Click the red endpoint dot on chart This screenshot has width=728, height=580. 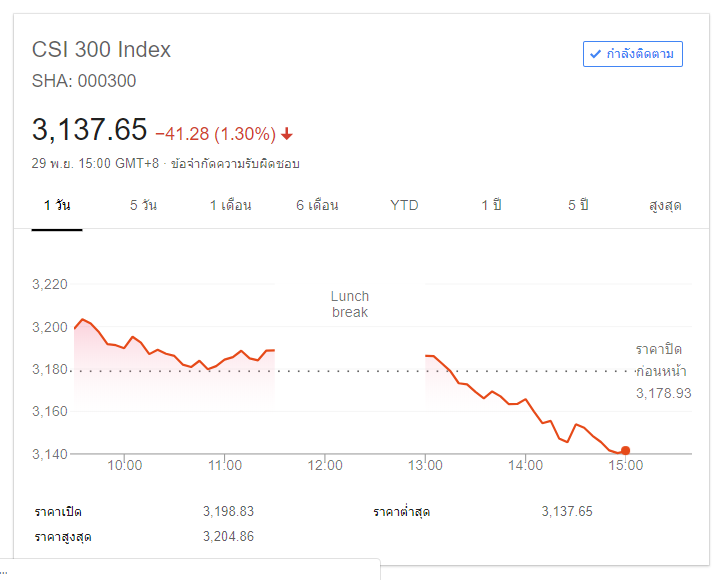625,450
